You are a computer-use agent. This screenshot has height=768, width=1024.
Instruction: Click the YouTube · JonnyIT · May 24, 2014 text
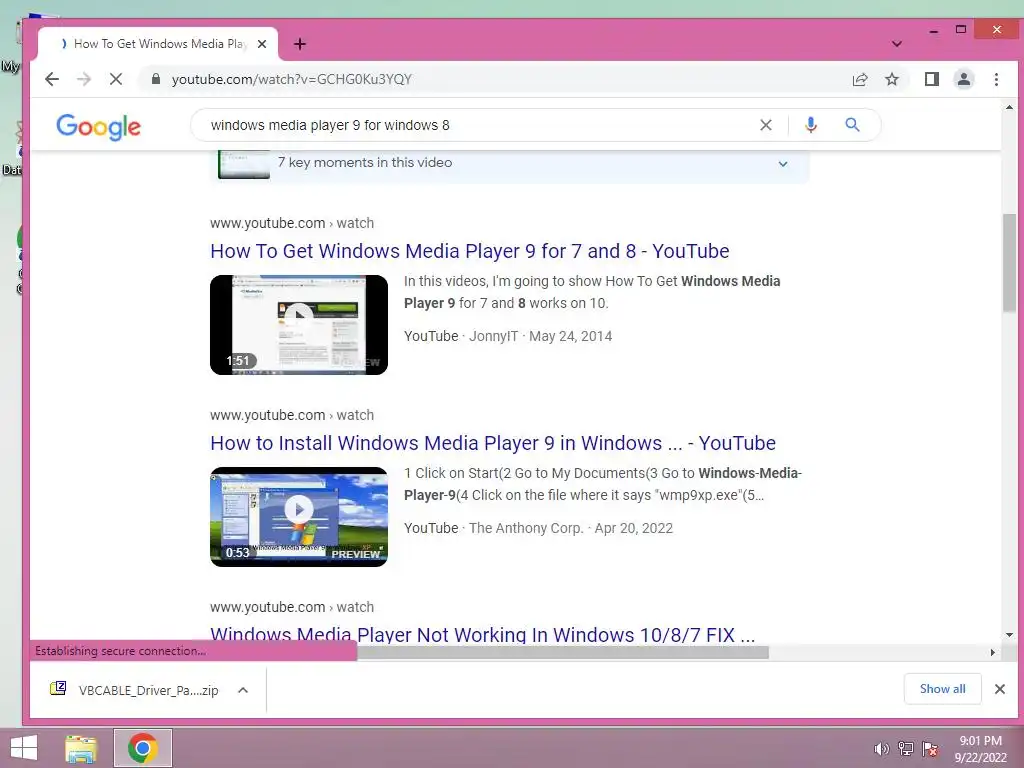point(508,336)
